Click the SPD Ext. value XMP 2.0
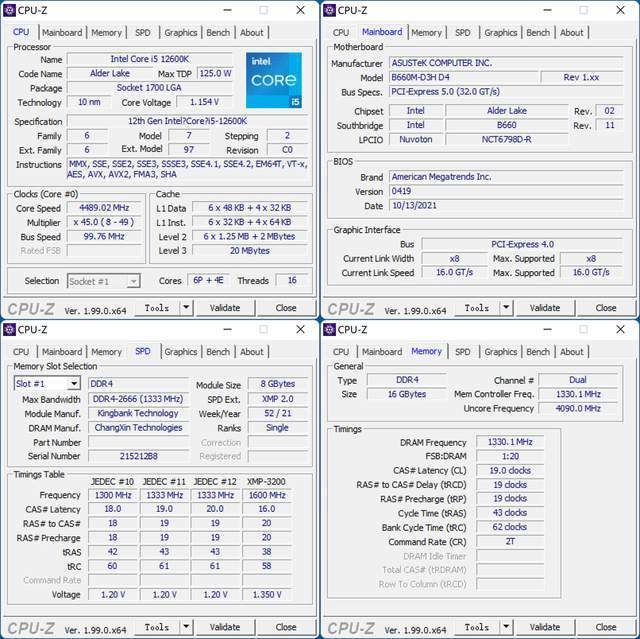This screenshot has height=639, width=640. click(x=278, y=399)
